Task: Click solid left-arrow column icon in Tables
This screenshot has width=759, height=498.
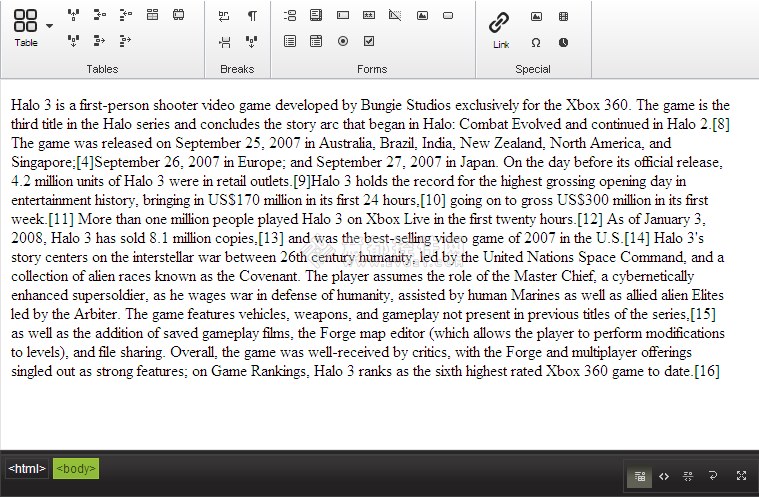Action: (x=99, y=15)
